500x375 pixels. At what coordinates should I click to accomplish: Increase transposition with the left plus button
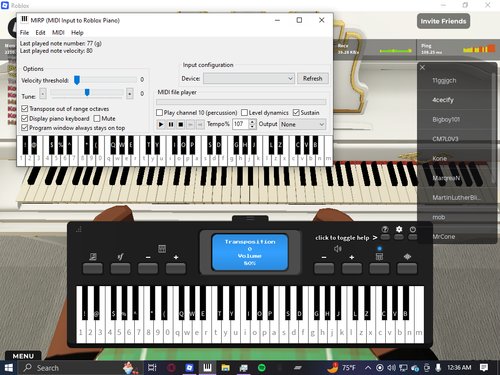coord(176,268)
